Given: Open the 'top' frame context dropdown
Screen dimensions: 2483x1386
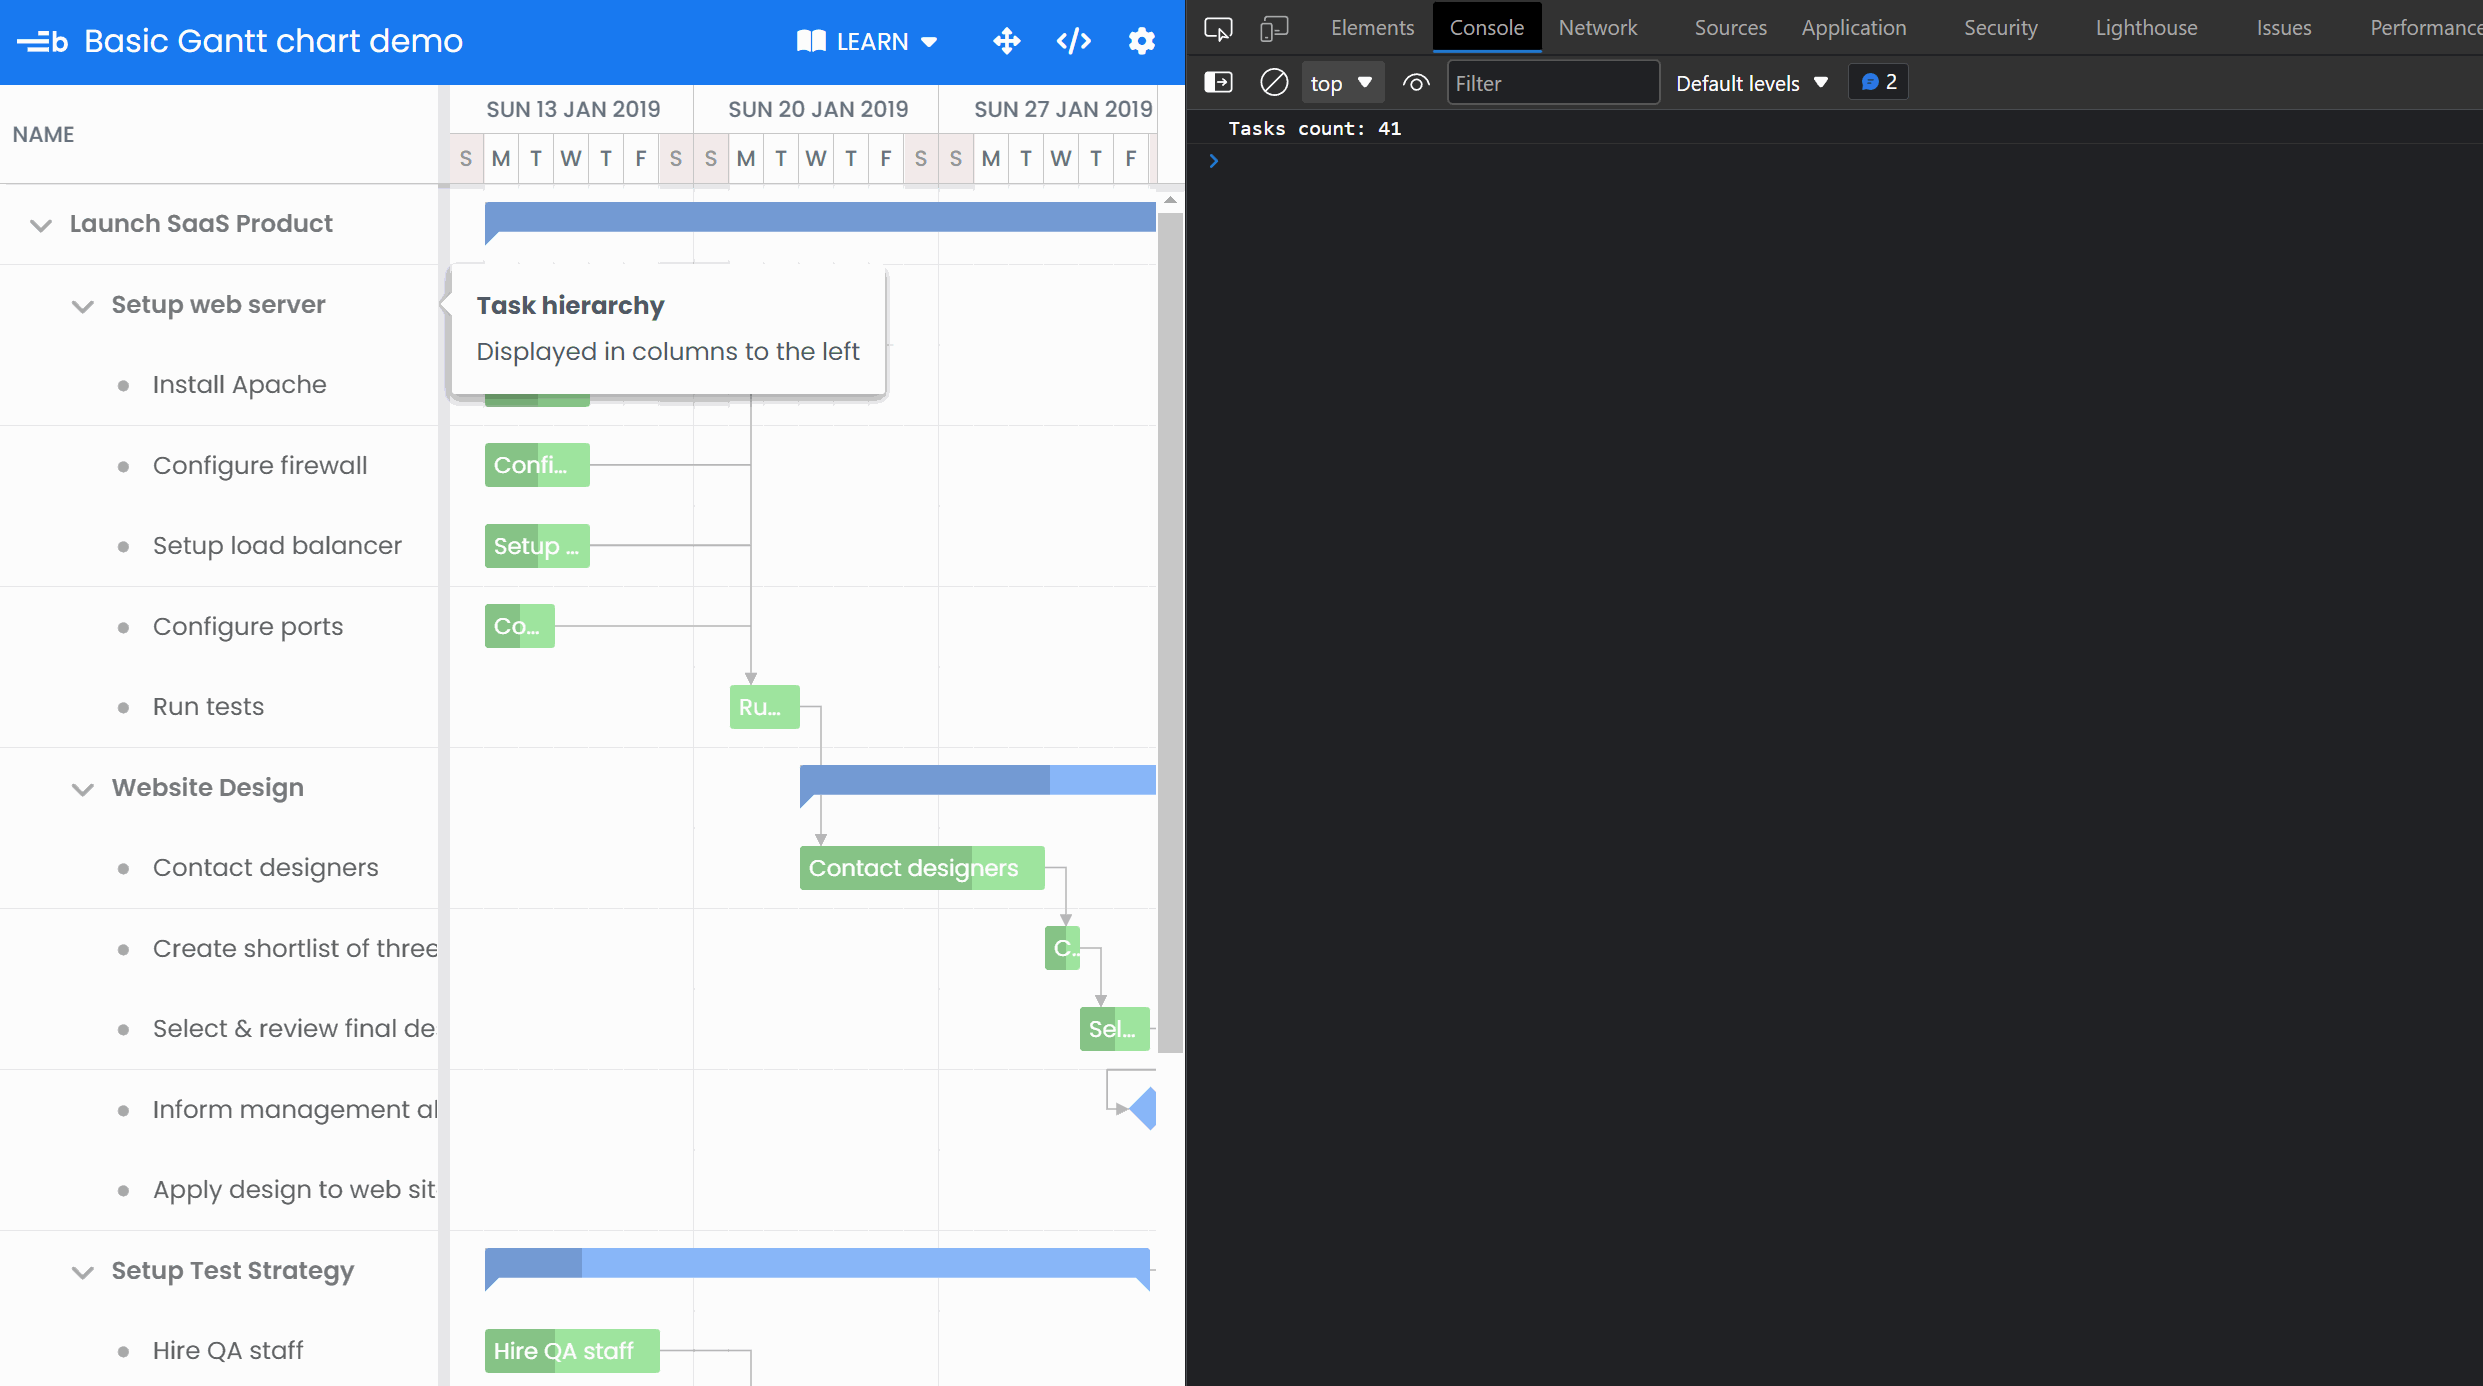Looking at the screenshot, I should pyautogui.click(x=1341, y=82).
